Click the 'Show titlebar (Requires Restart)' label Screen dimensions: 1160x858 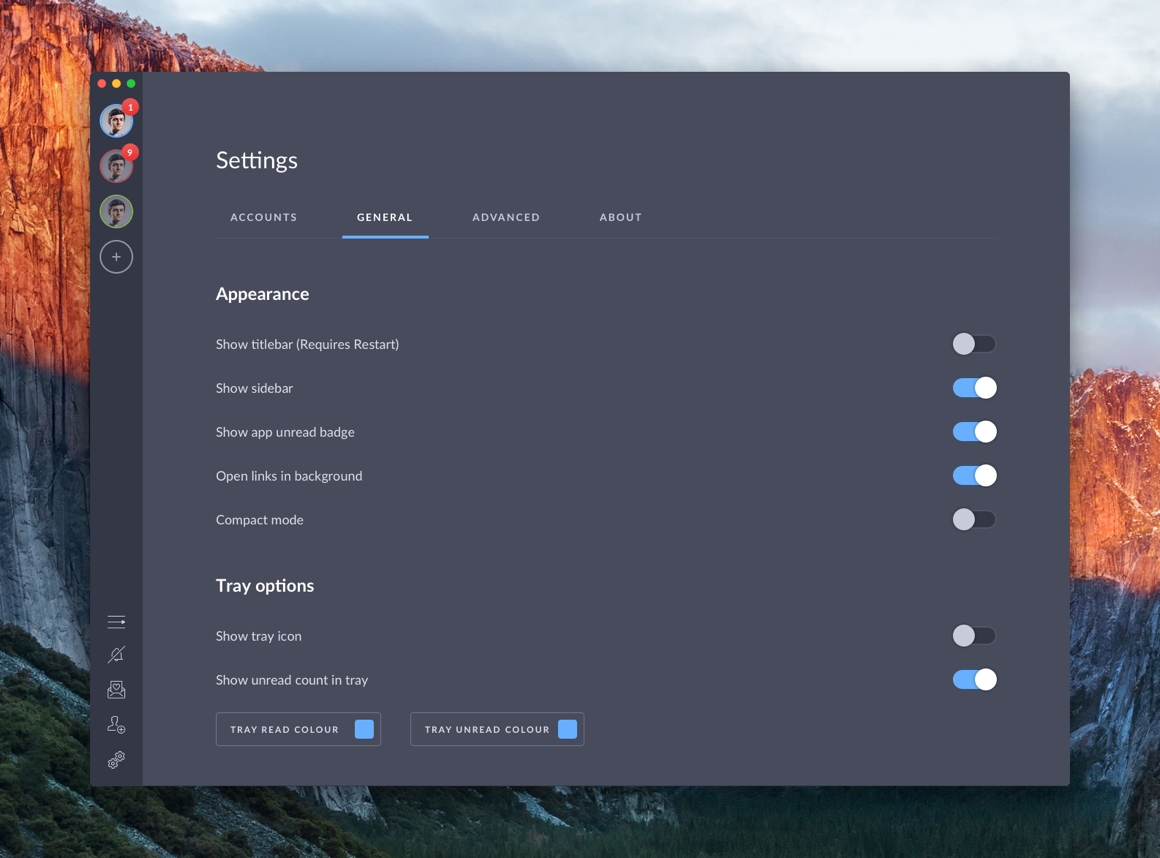[307, 345]
